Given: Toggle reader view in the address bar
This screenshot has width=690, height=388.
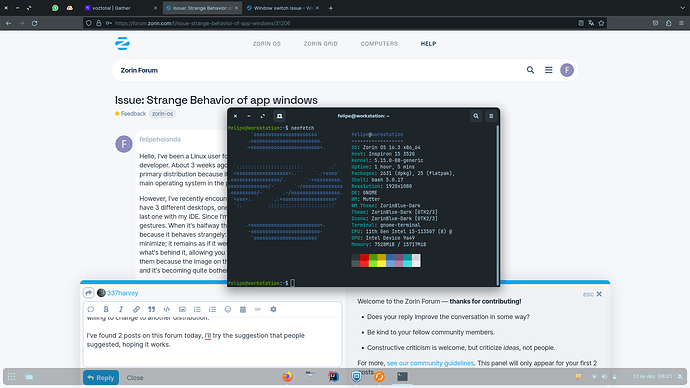Looking at the screenshot, I should pyautogui.click(x=581, y=23).
